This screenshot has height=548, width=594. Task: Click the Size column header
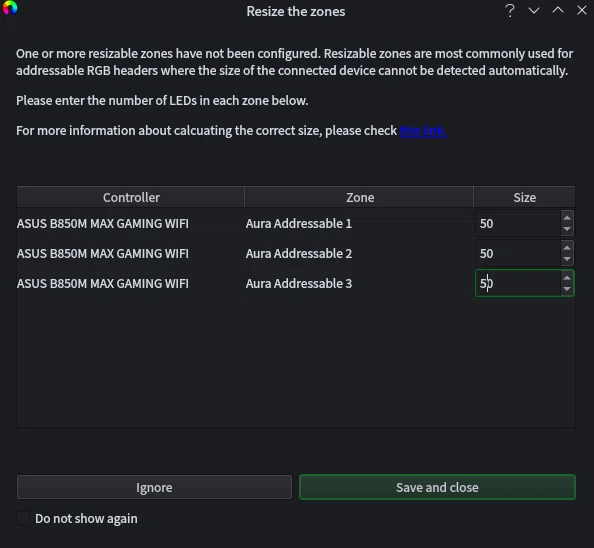pyautogui.click(x=525, y=197)
